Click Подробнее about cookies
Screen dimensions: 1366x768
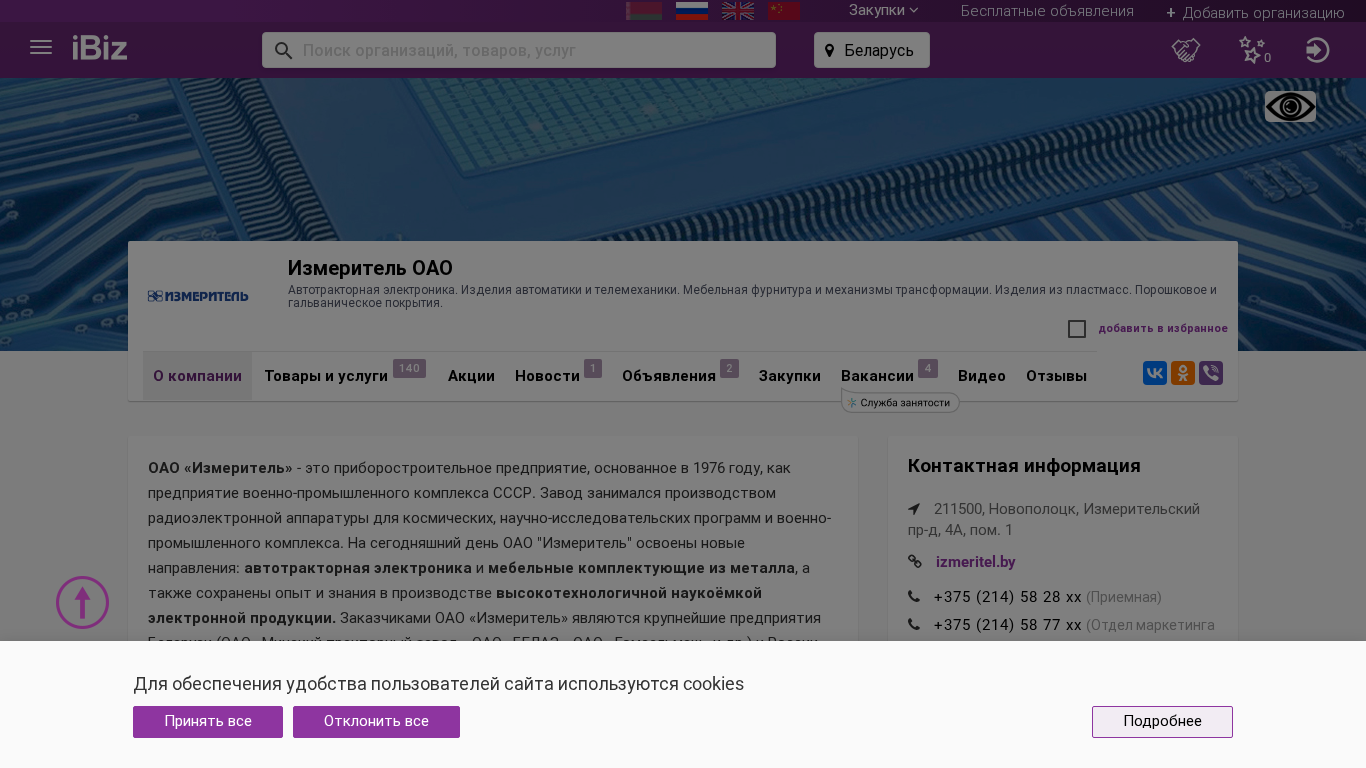click(1162, 722)
